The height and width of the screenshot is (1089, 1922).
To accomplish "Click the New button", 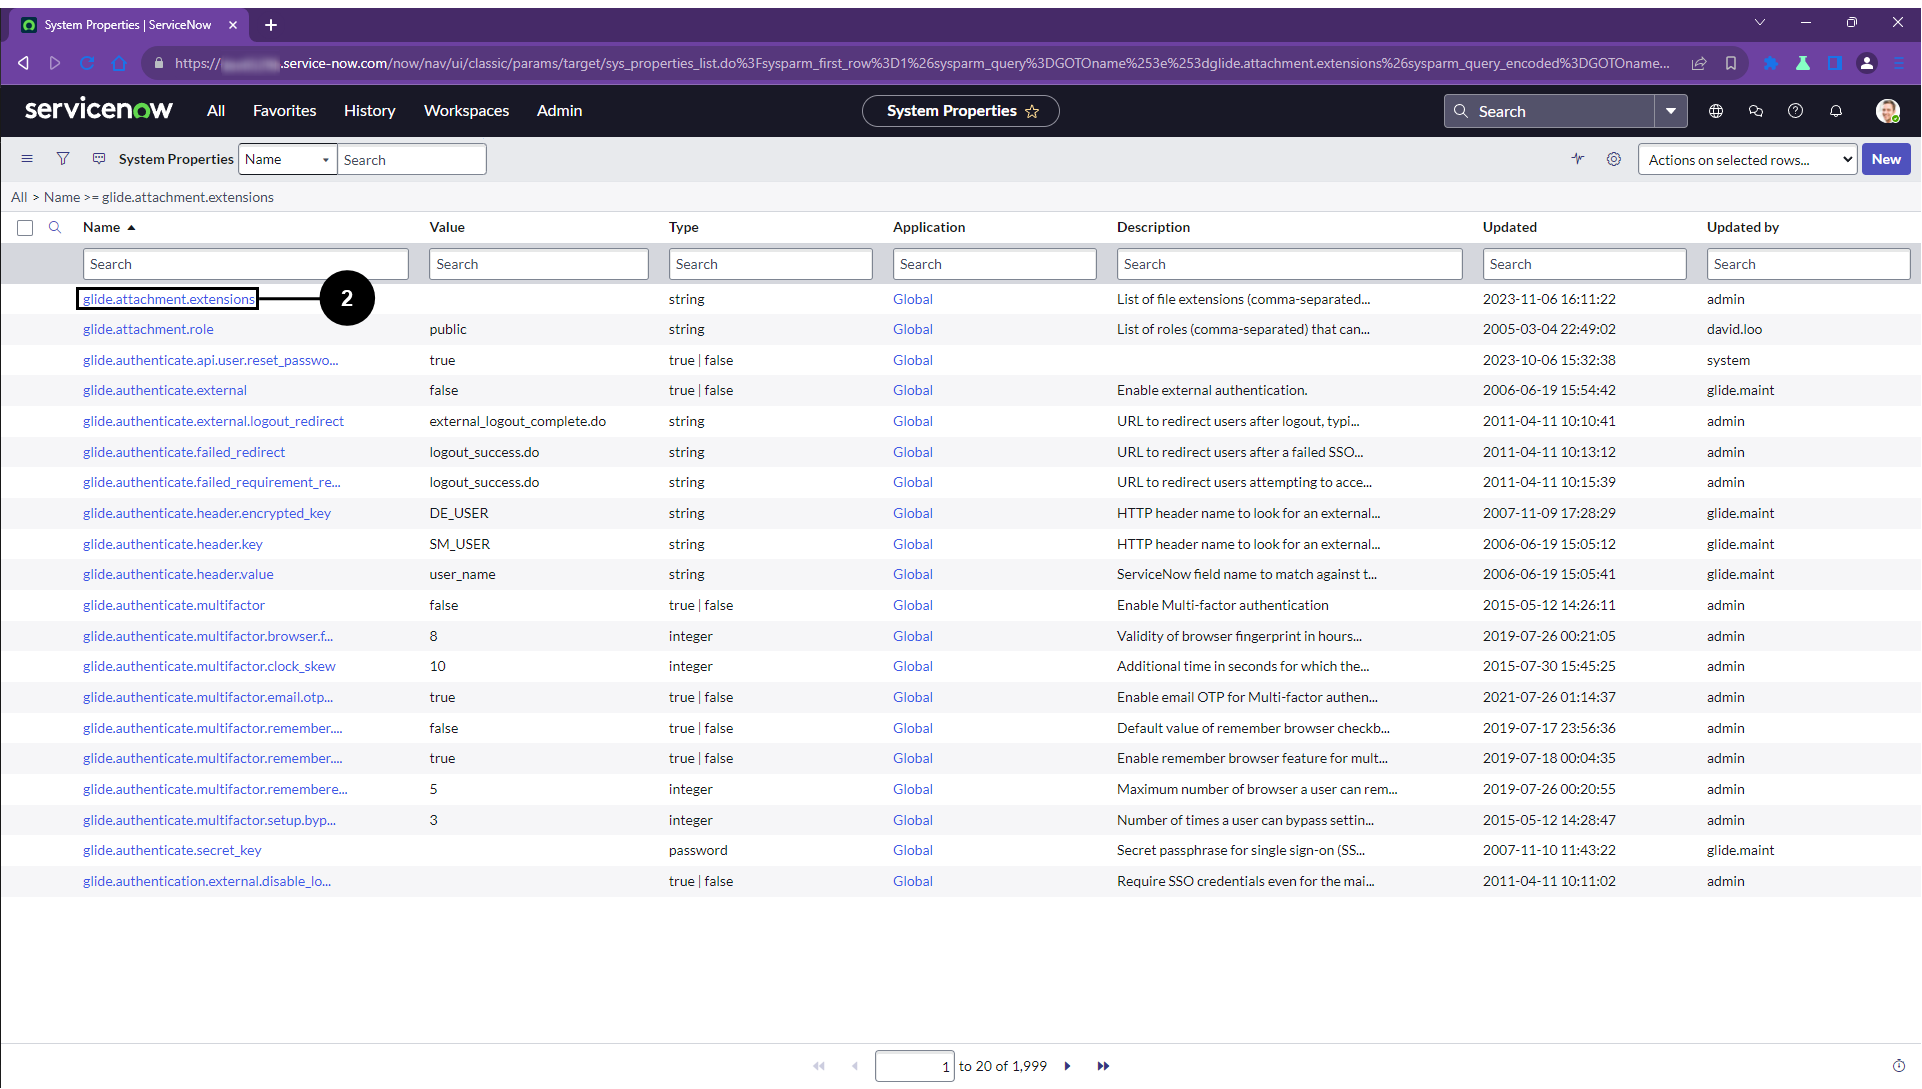I will (1885, 159).
